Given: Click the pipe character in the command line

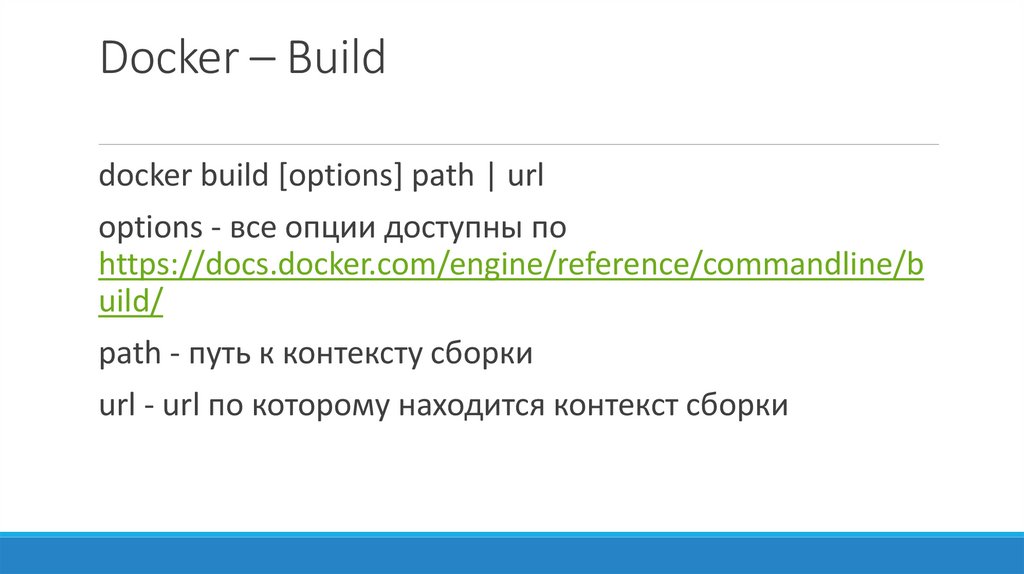Looking at the screenshot, I should [490, 177].
